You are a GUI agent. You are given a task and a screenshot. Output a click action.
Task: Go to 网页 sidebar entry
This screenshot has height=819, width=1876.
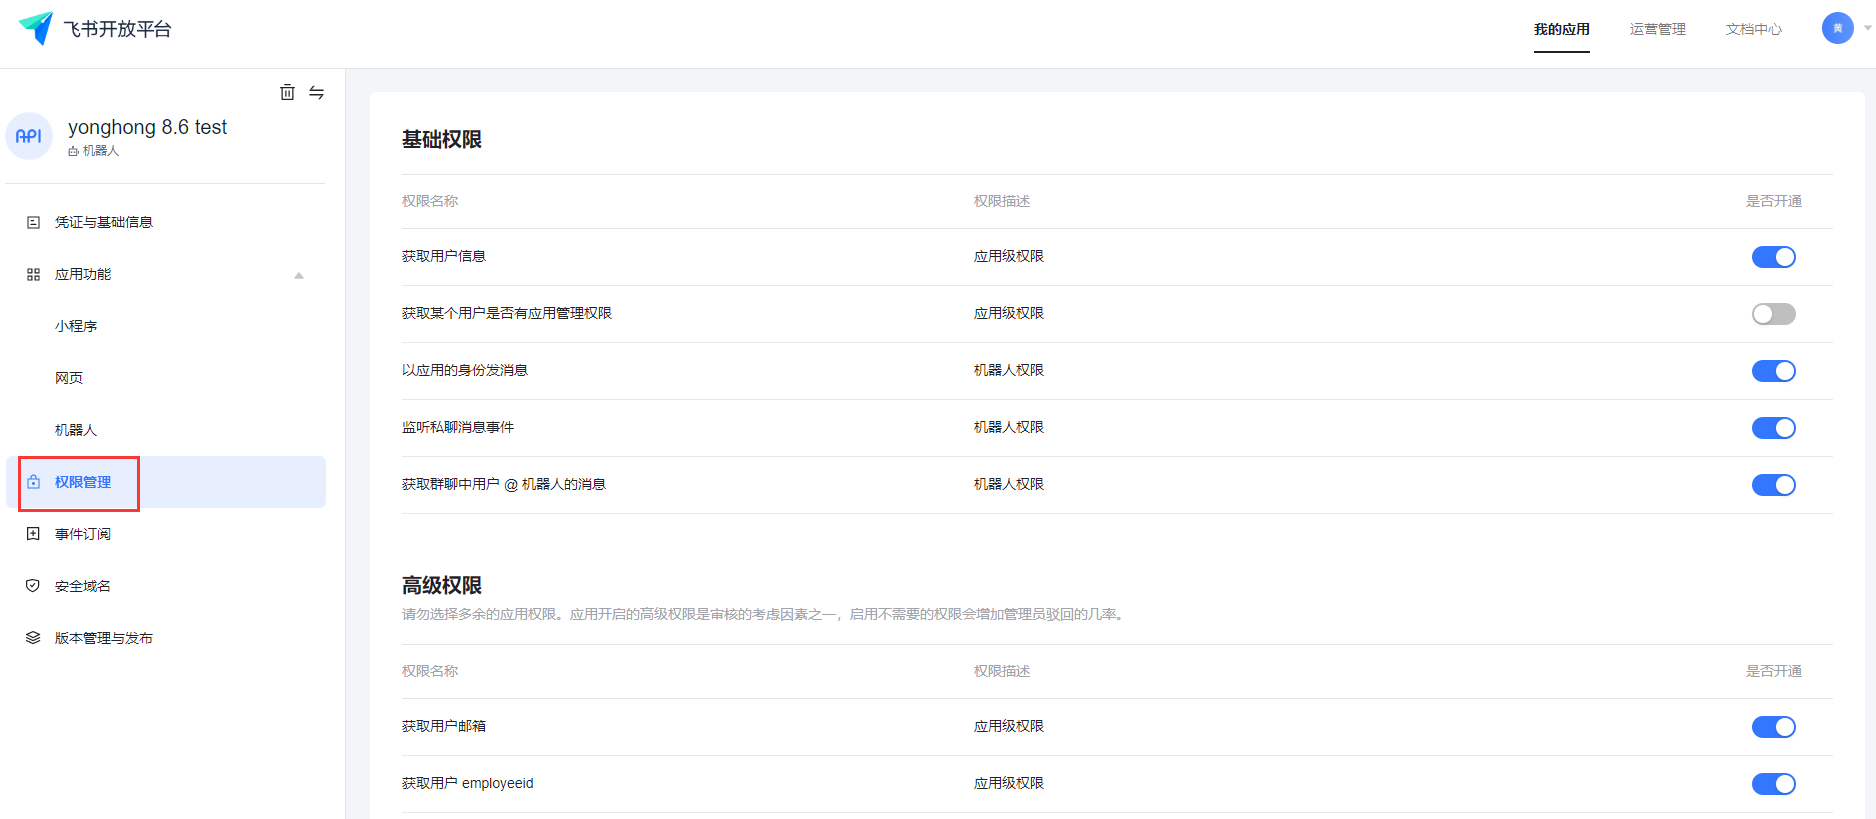pos(69,378)
